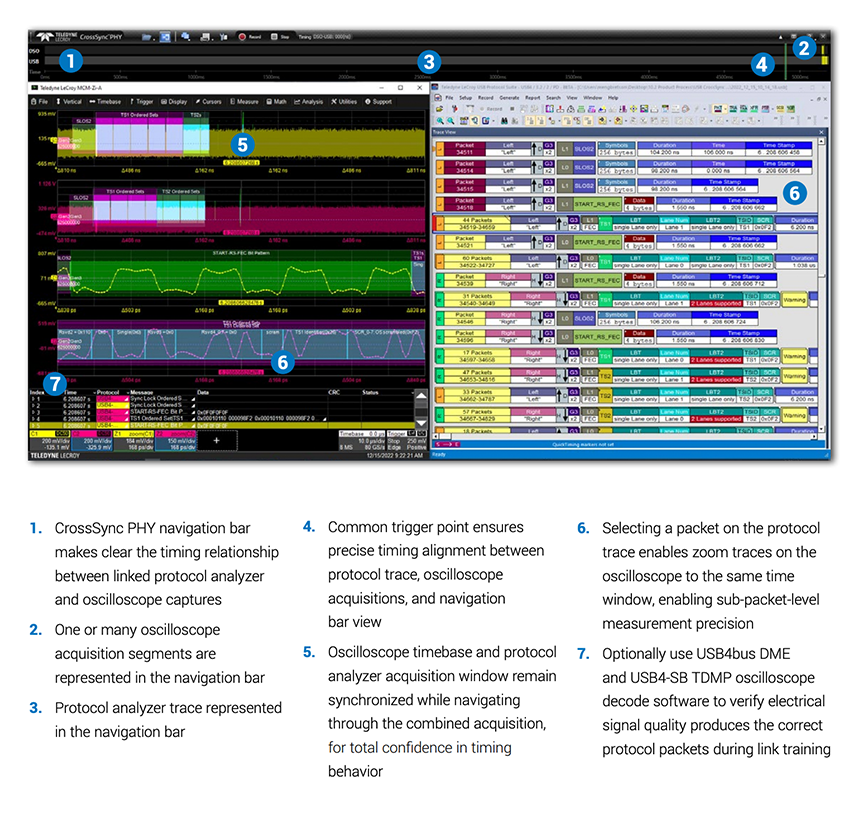Click the blue layout icon in CrossSync PHY toolbar
Screen dimensions: 864x816
point(165,37)
